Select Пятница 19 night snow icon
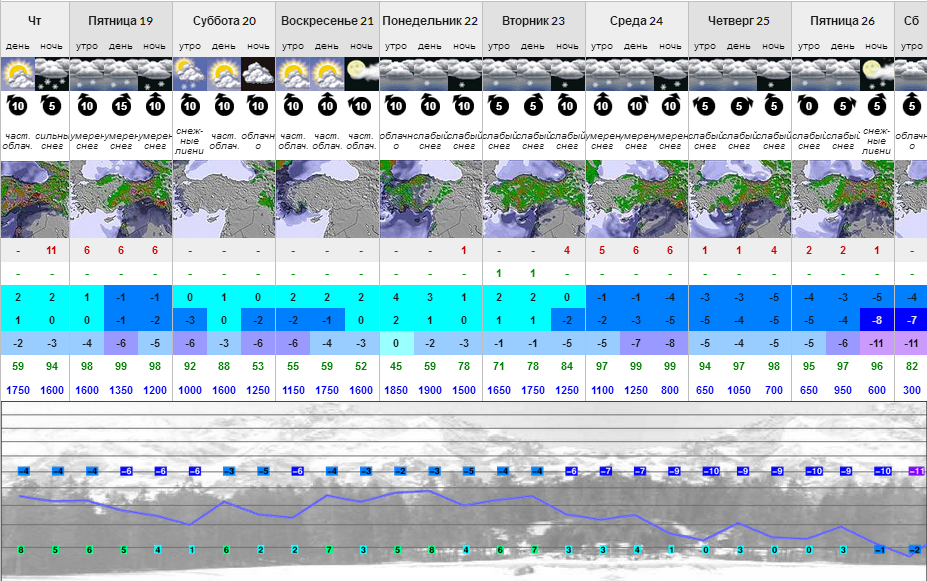 [x=155, y=74]
